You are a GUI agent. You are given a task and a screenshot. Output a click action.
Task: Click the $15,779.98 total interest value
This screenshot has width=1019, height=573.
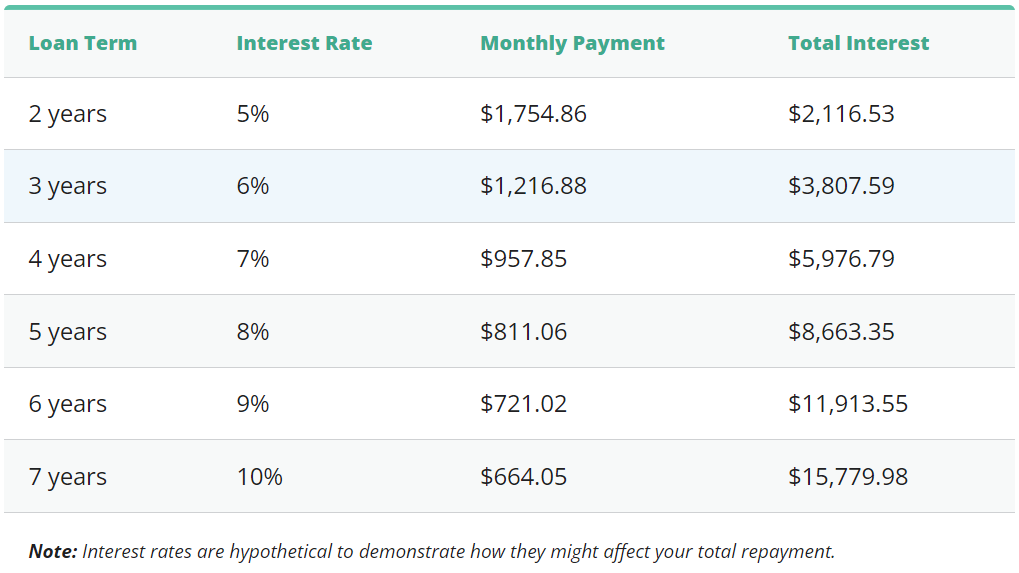[x=848, y=477]
